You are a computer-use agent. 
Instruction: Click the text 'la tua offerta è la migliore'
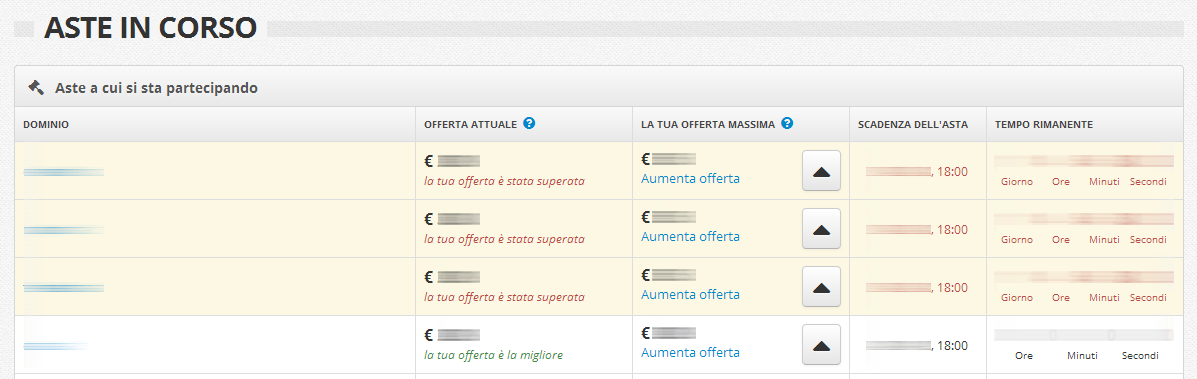(493, 355)
